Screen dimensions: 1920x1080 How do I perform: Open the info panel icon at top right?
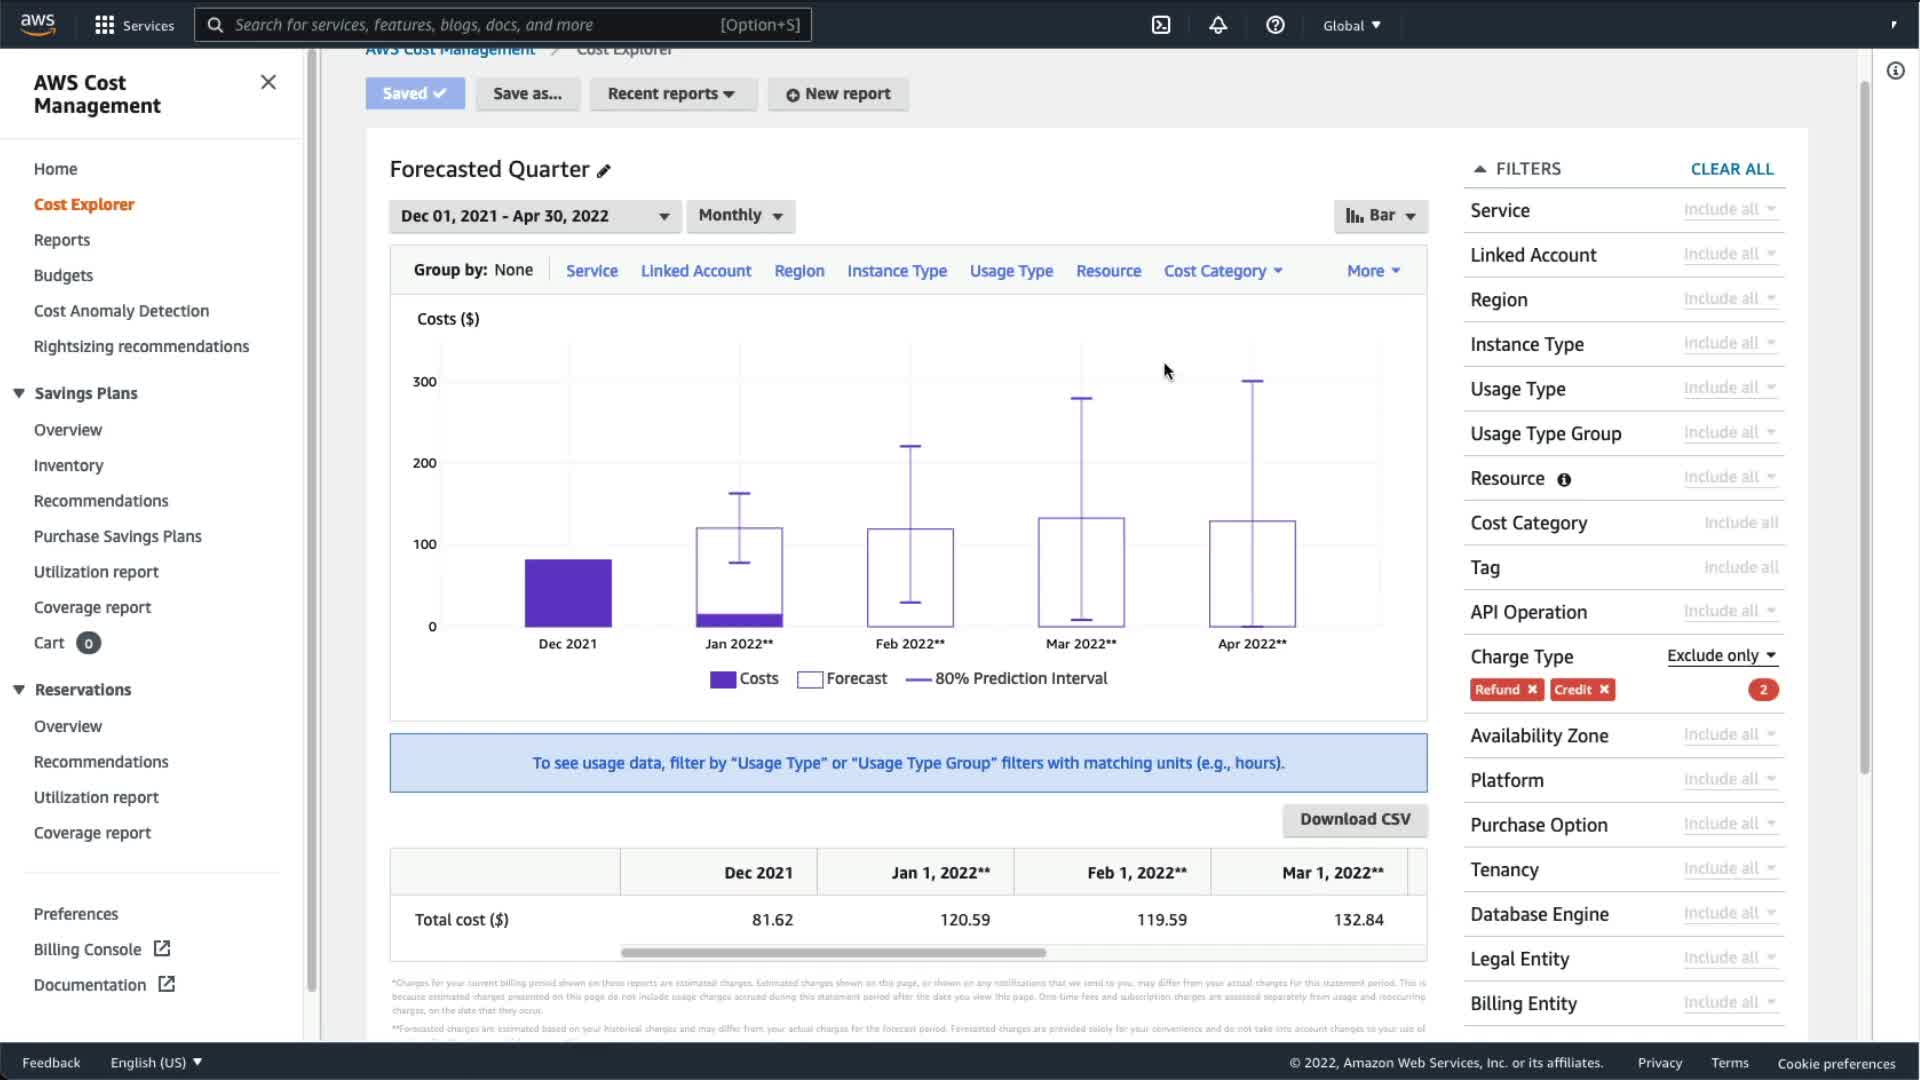point(1895,71)
